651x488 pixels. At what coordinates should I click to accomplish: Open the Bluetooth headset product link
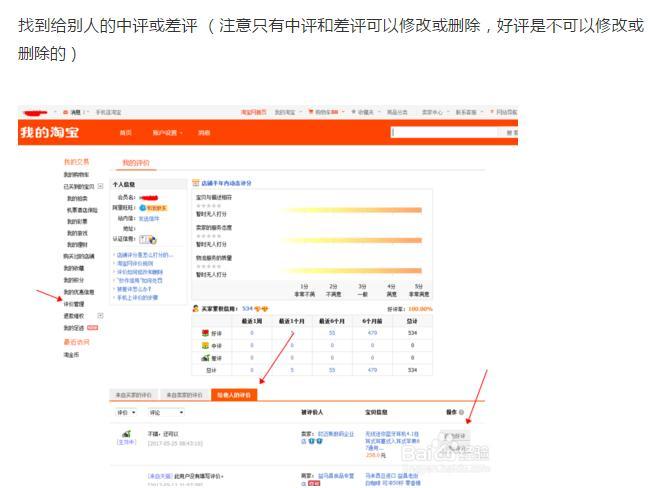coord(392,441)
